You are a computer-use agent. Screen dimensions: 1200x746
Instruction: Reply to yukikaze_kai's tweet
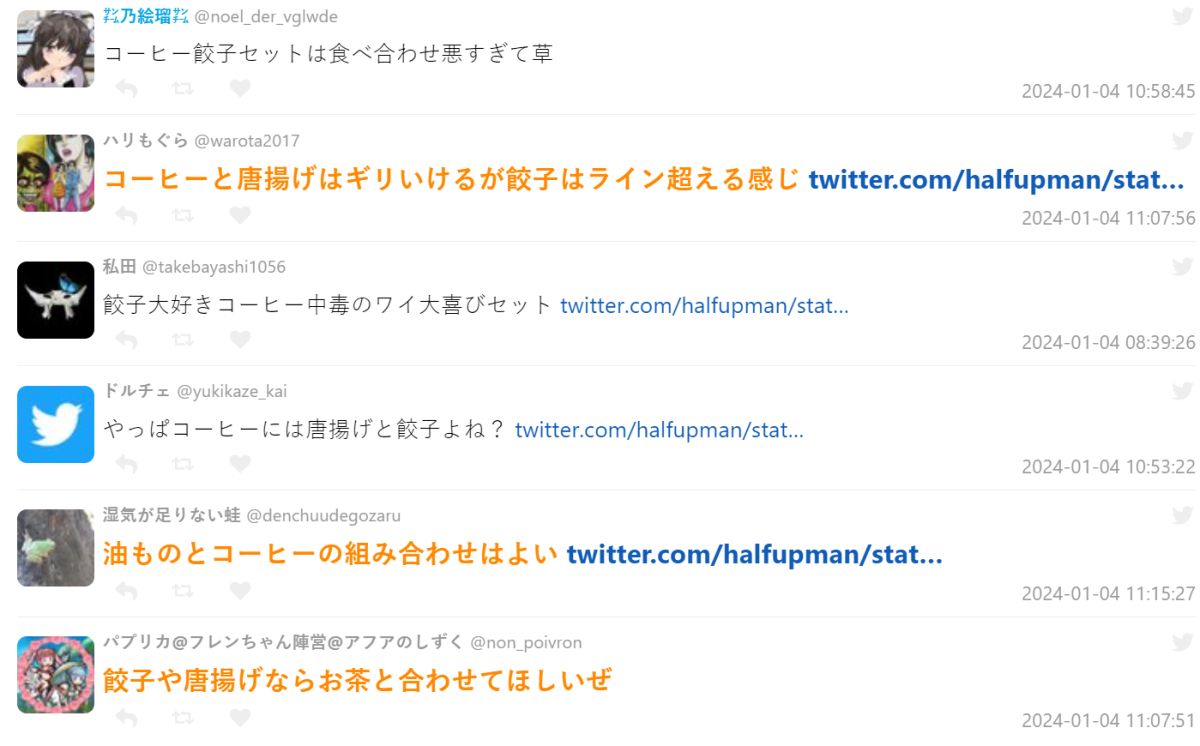(x=126, y=464)
